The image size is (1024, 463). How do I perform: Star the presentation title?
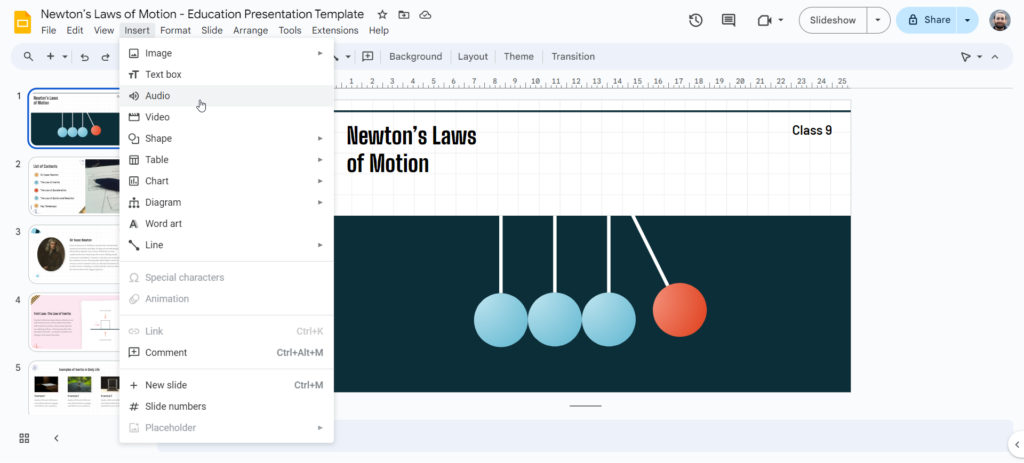pyautogui.click(x=382, y=15)
